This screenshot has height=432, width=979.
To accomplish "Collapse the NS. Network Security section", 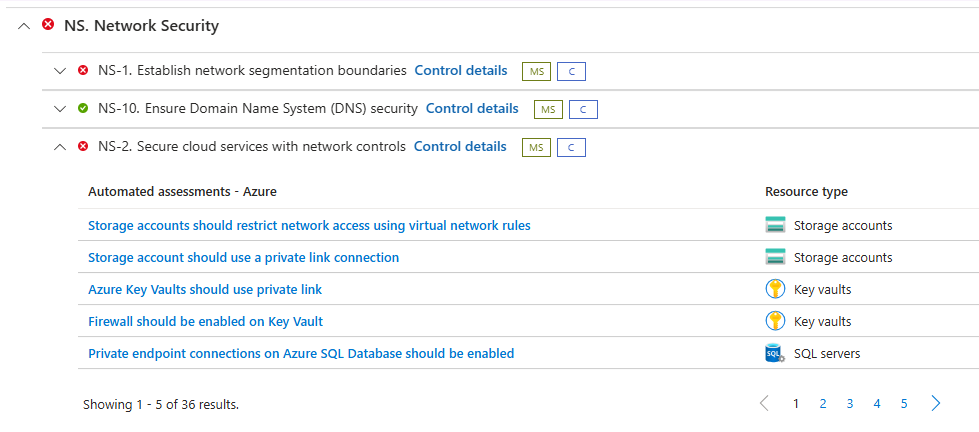I will pyautogui.click(x=24, y=26).
